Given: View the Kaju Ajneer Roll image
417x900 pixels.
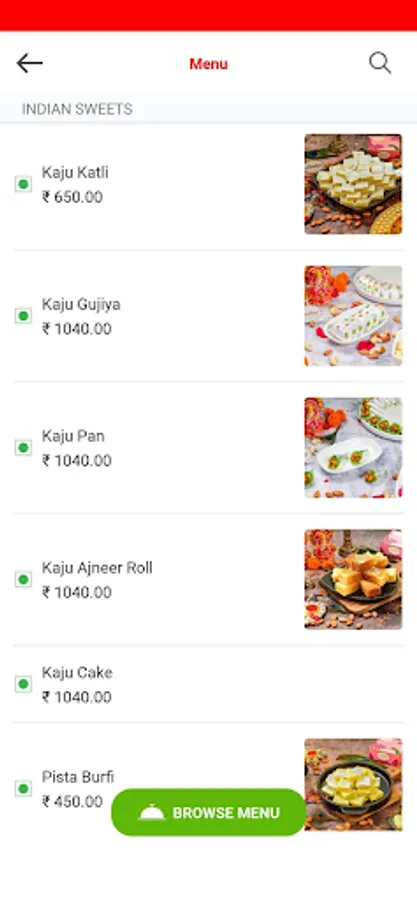Looking at the screenshot, I should (x=353, y=579).
